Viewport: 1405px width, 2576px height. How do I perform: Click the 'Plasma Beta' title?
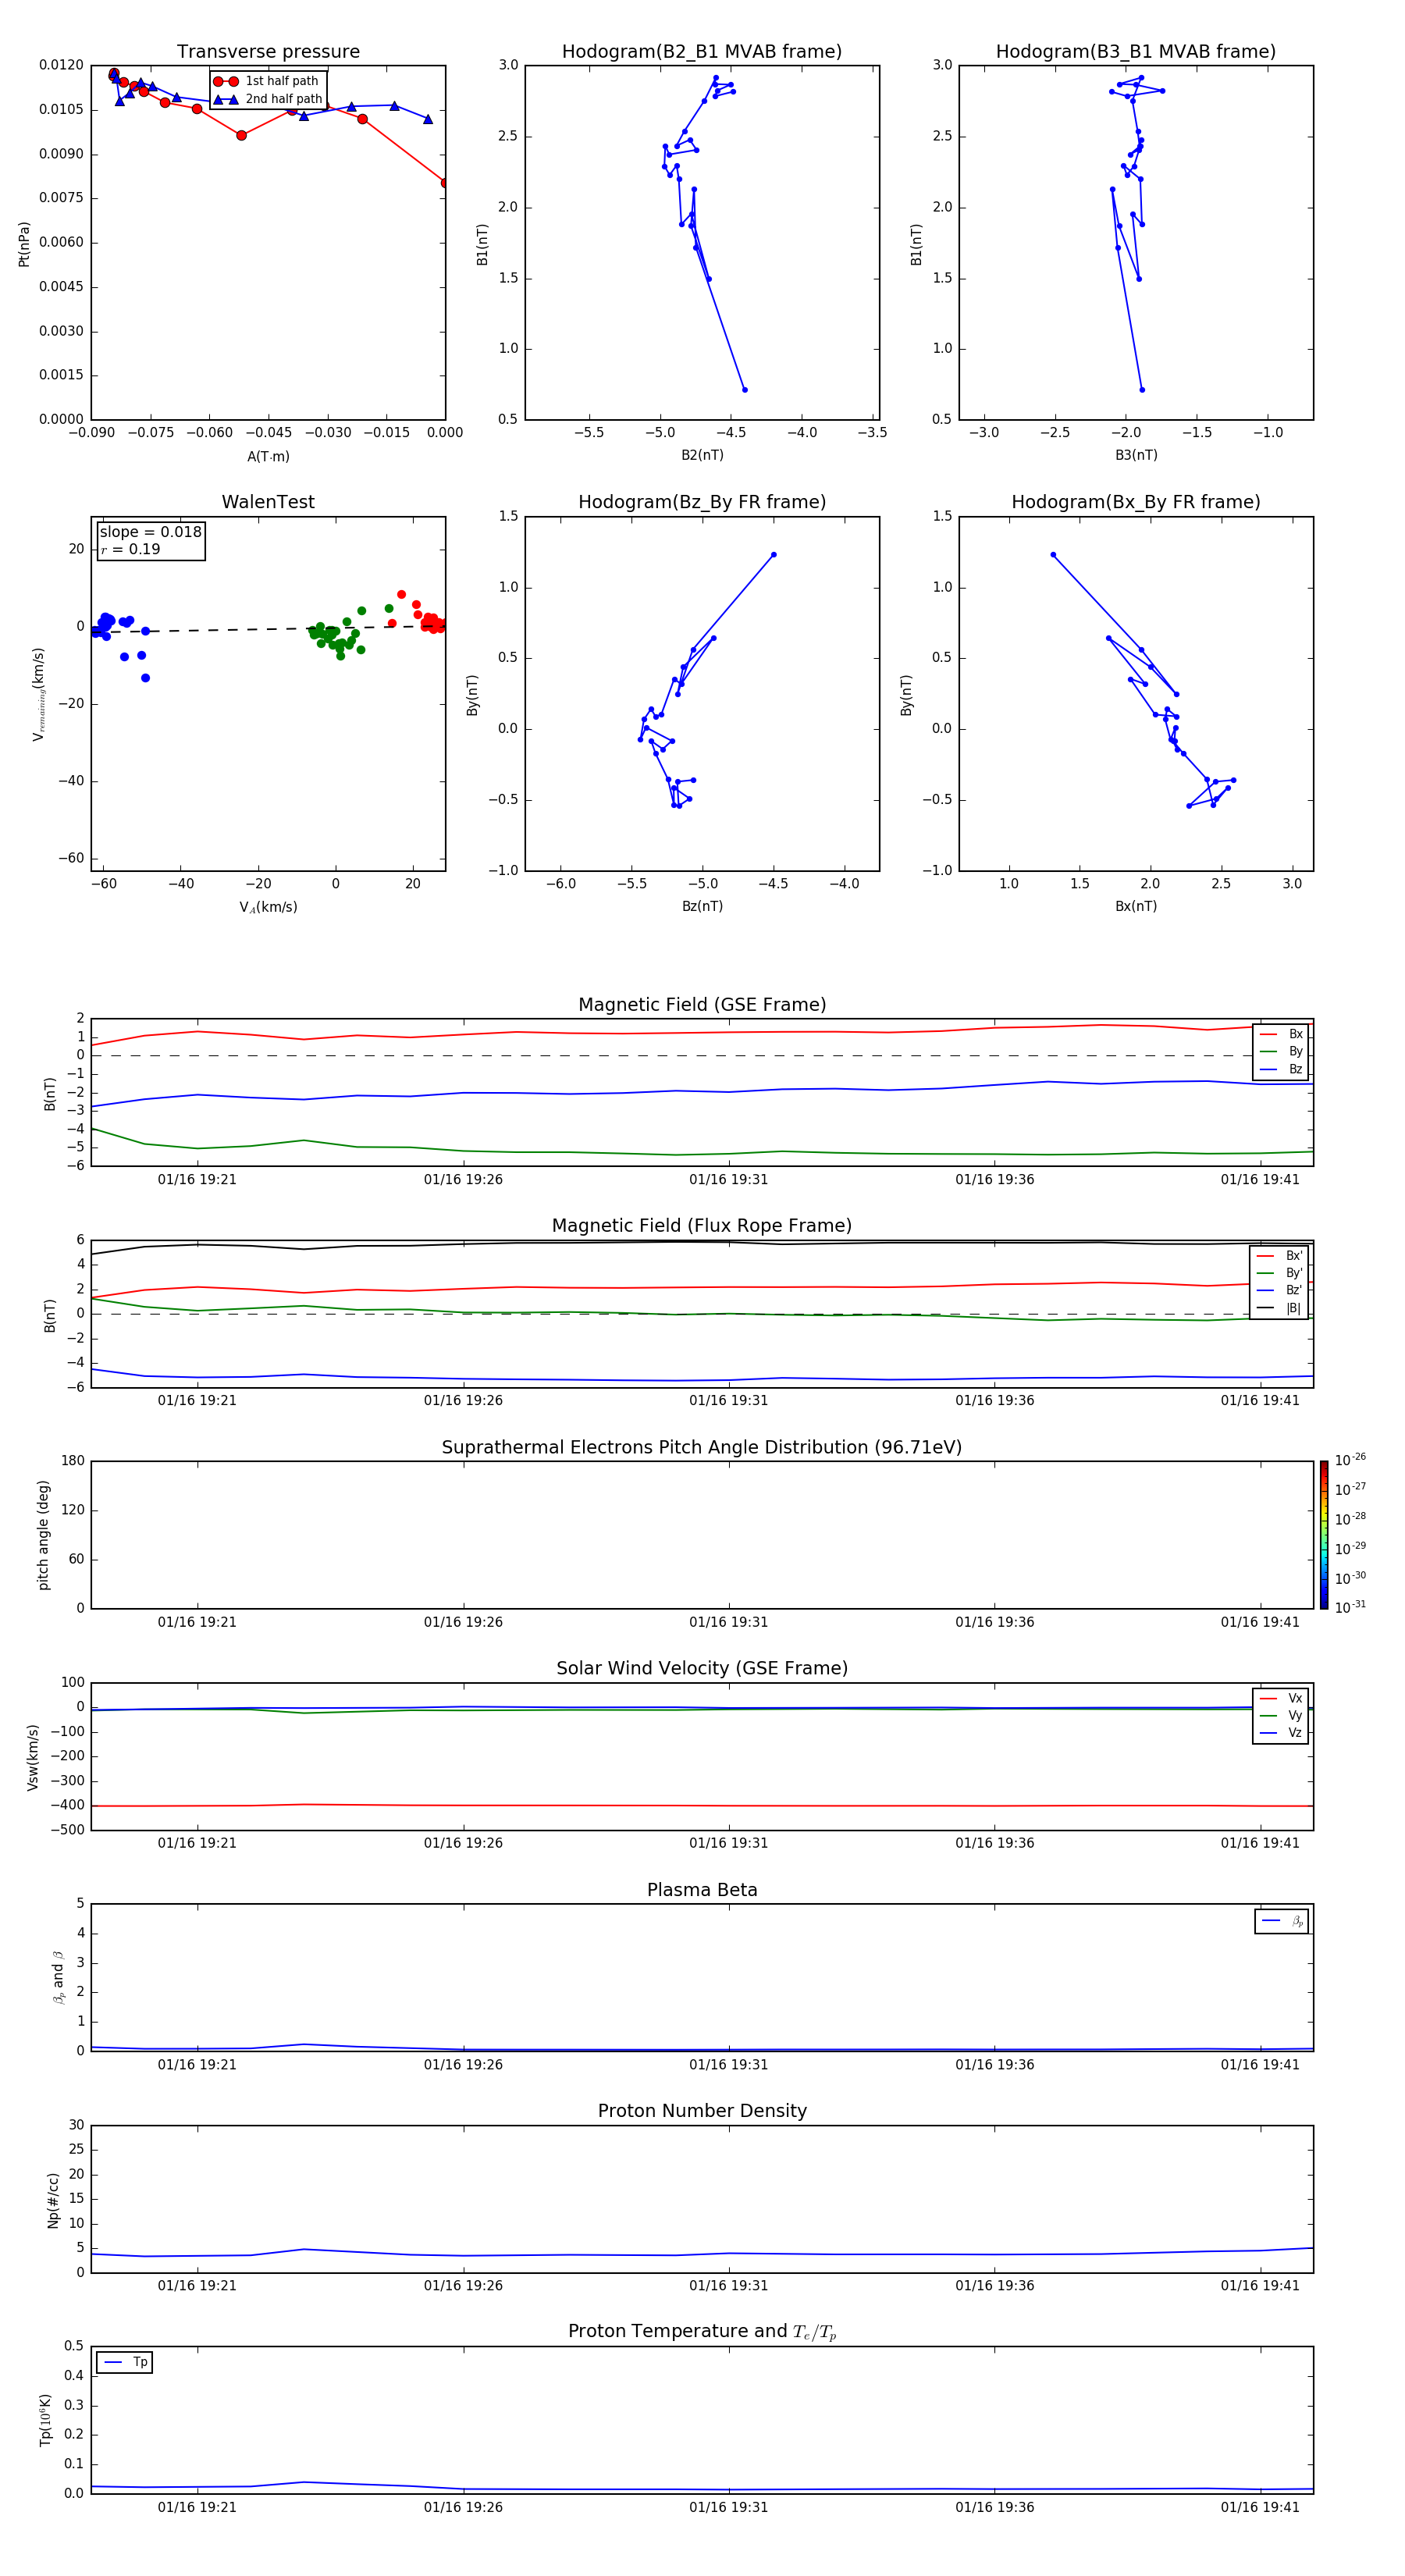702,1891
